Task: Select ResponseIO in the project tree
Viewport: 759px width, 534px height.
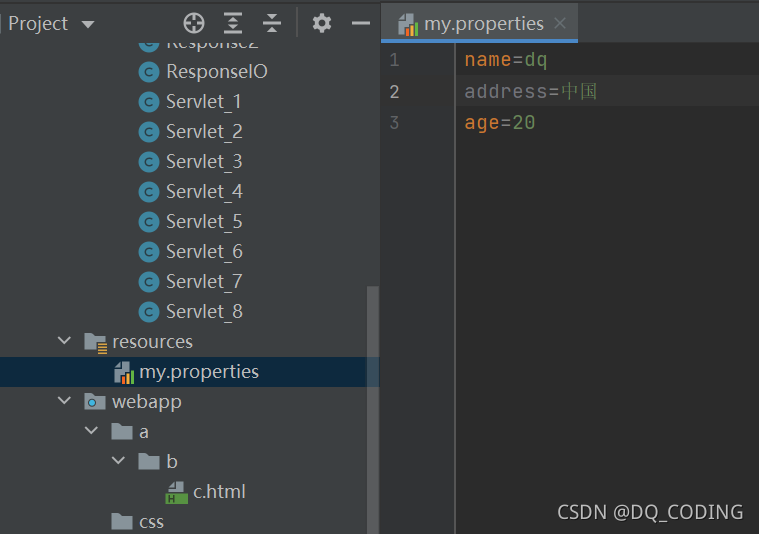Action: [x=217, y=72]
